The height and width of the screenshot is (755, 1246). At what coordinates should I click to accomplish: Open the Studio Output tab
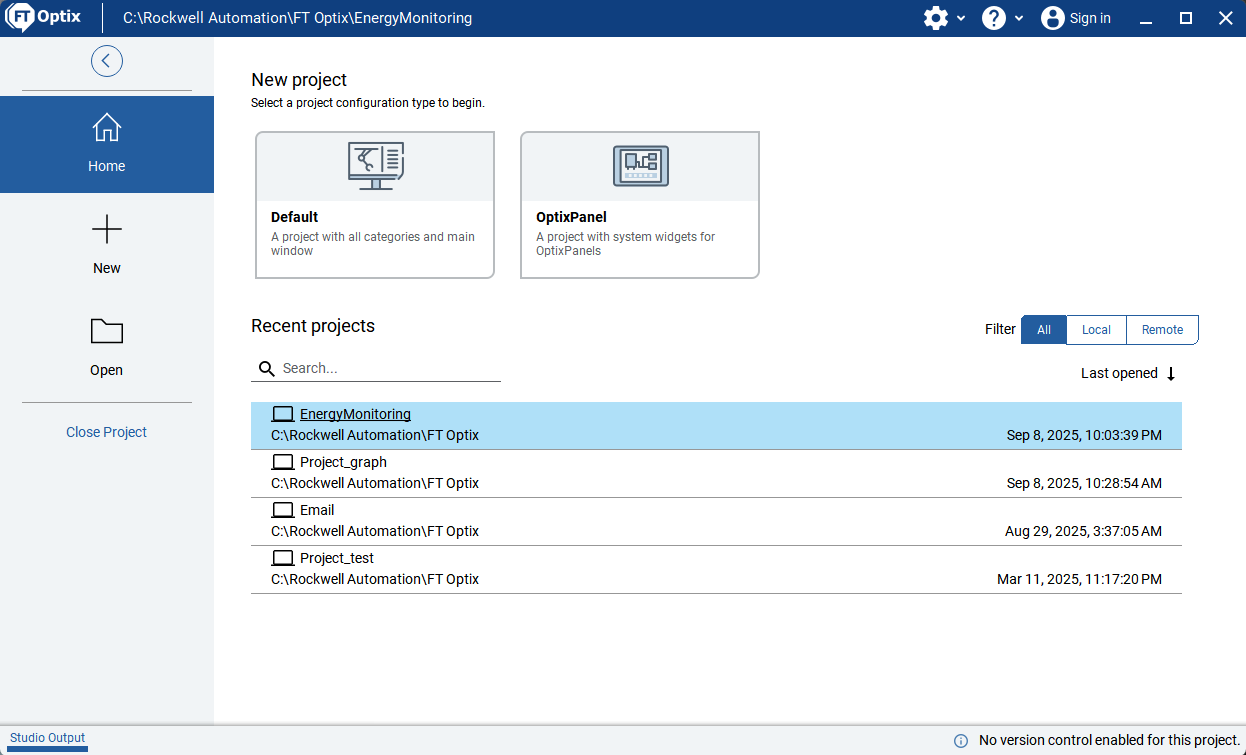[48, 738]
